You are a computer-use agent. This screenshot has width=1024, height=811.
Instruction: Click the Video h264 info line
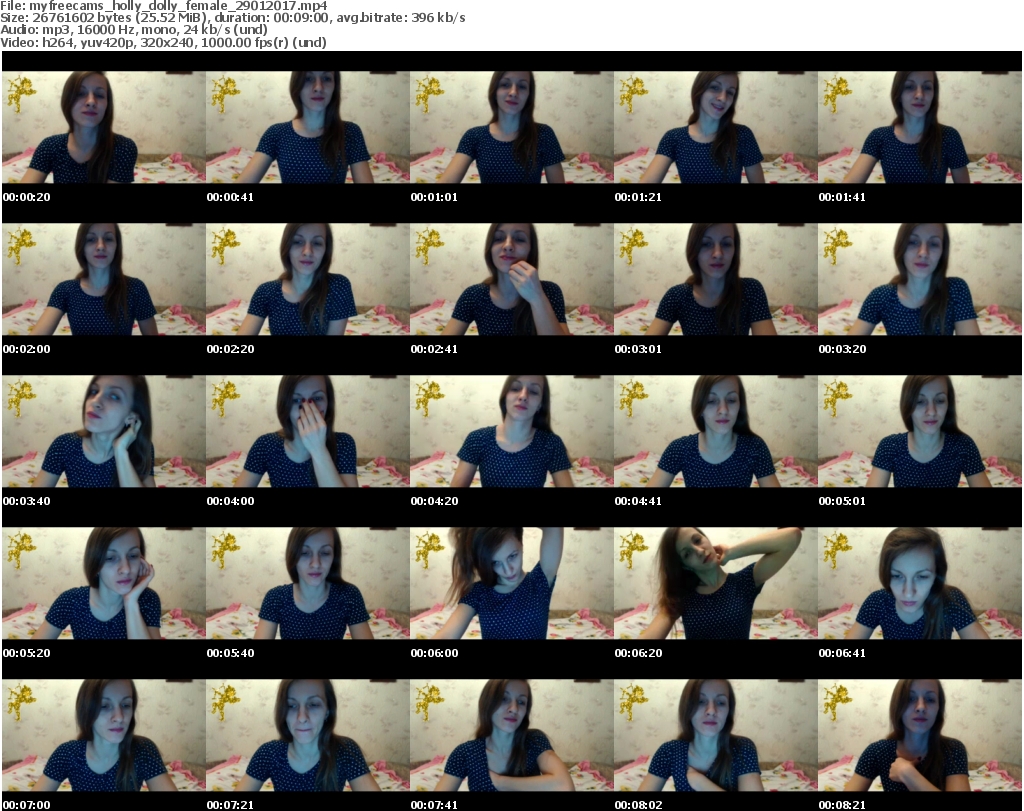click(163, 42)
